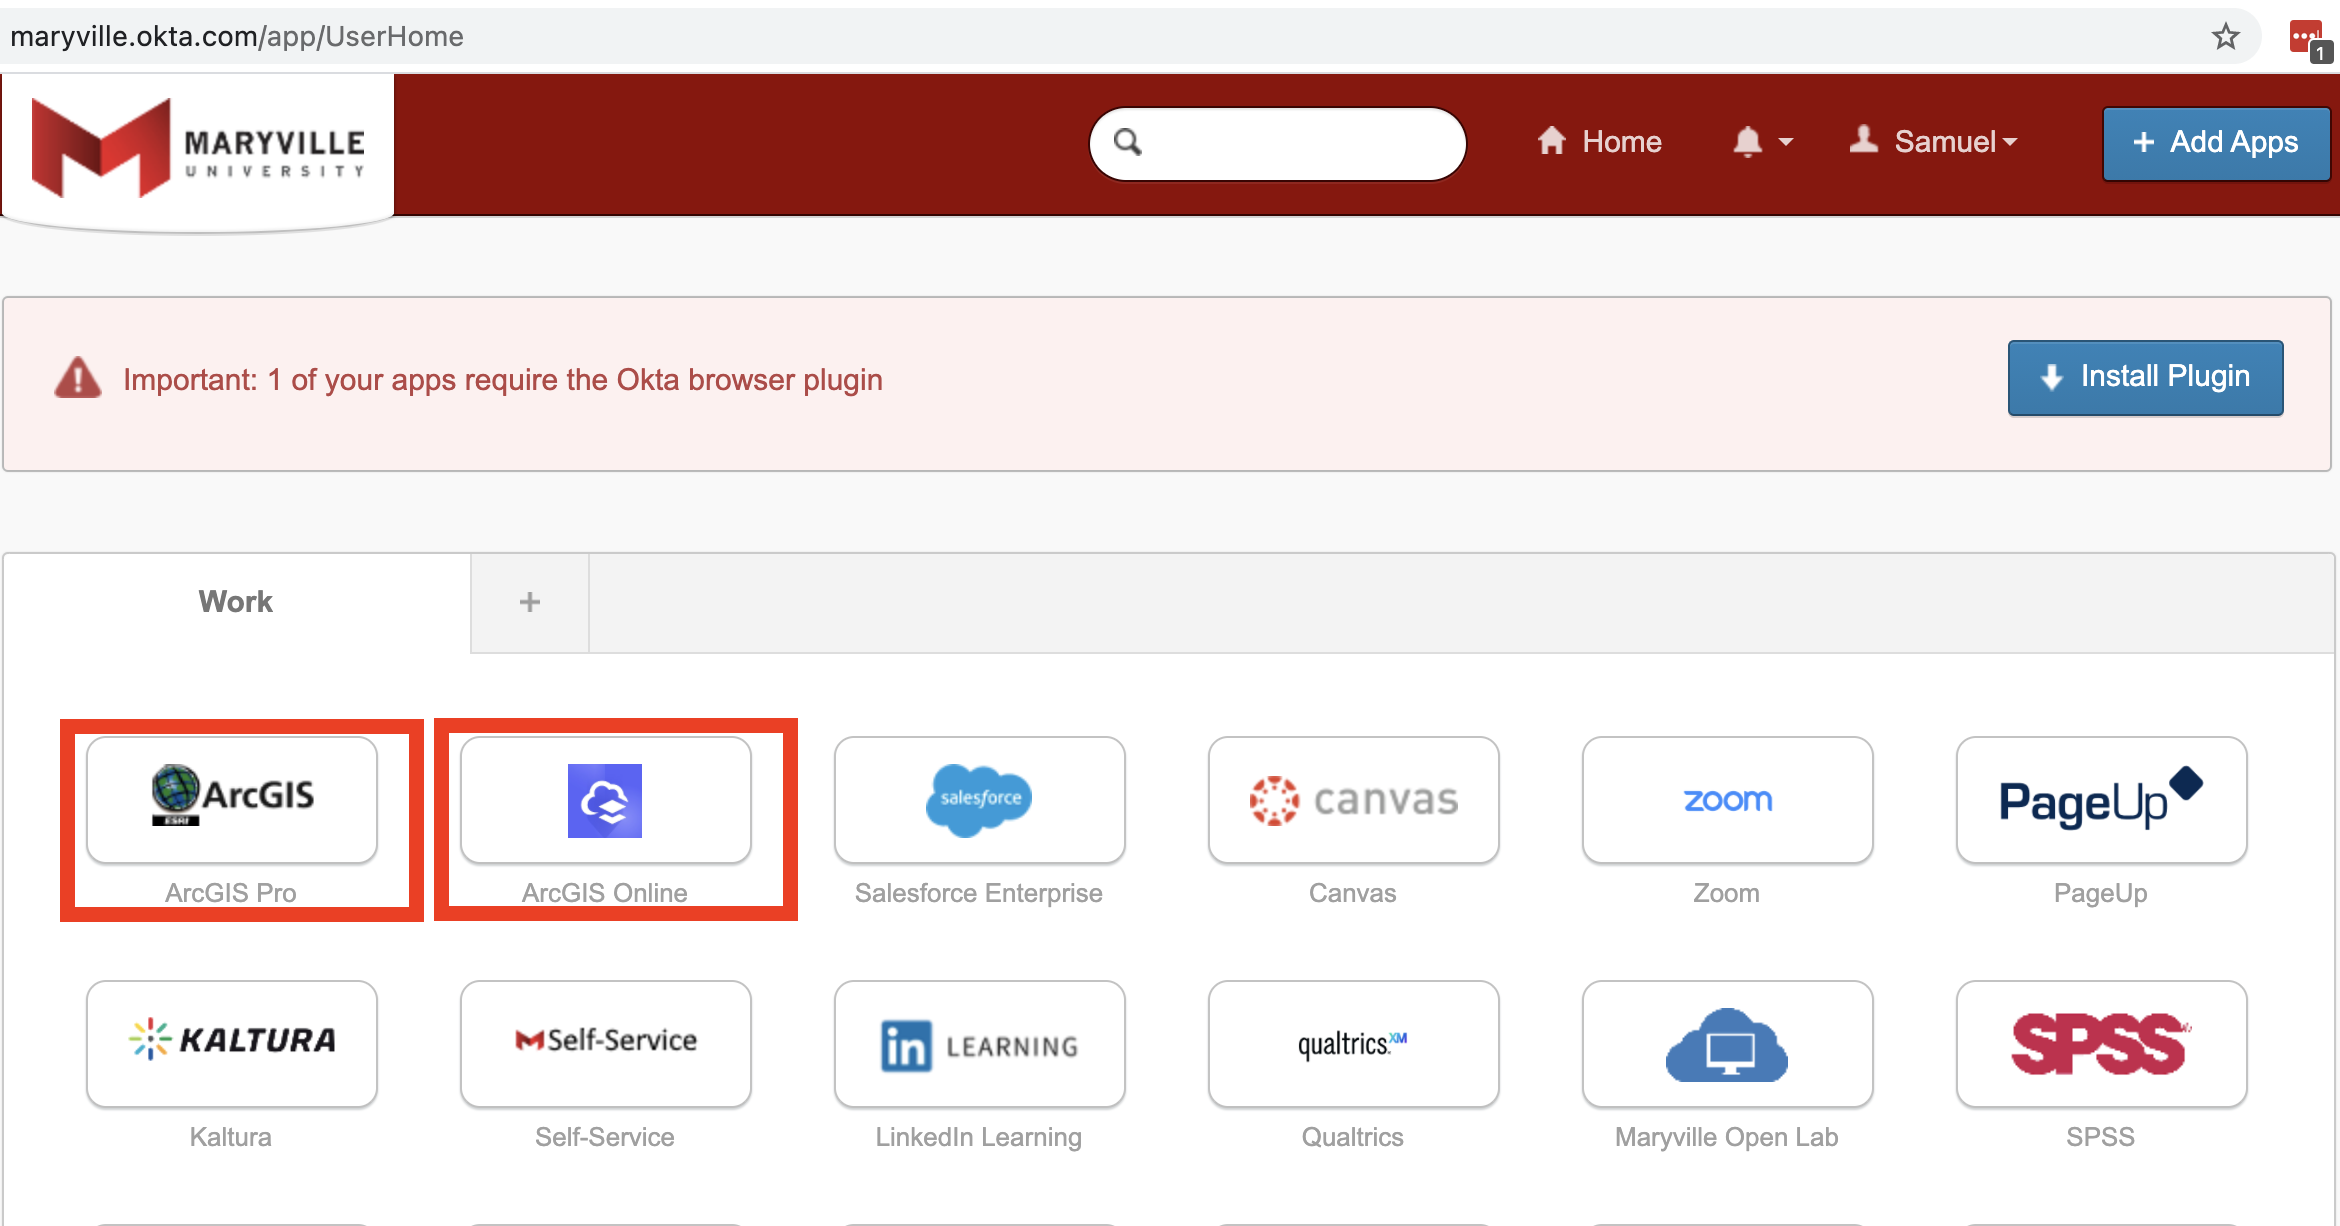Click the Maryville University logo
This screenshot has height=1226, width=2340.
click(198, 148)
